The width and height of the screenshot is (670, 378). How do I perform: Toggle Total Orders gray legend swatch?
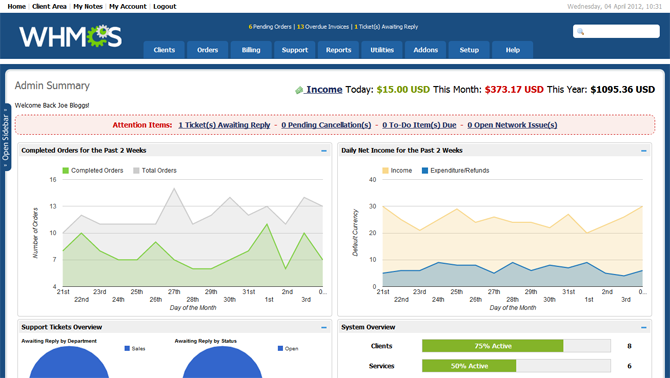(x=136, y=170)
